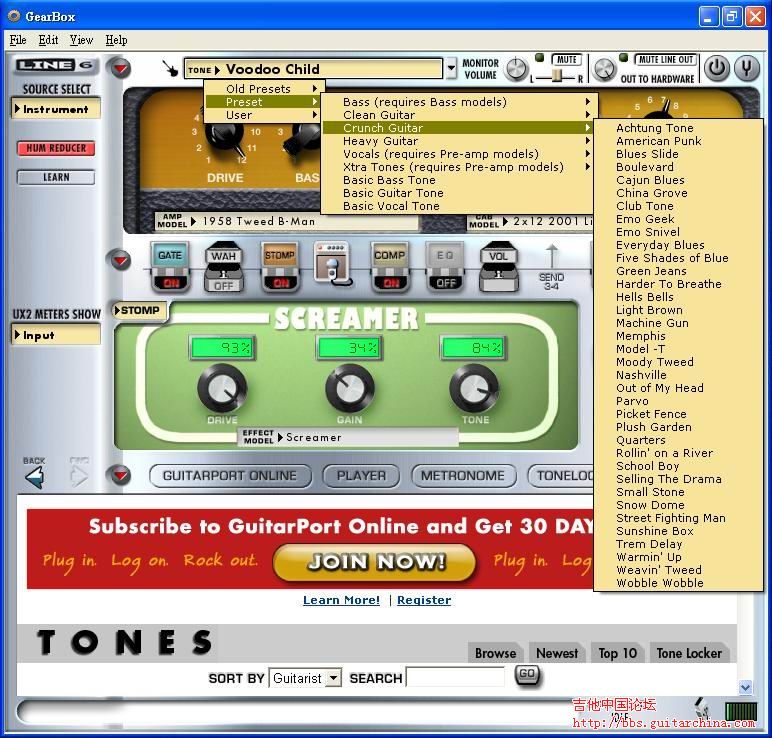Image resolution: width=772 pixels, height=738 pixels.
Task: Open the Learn More! link
Action: [x=341, y=600]
